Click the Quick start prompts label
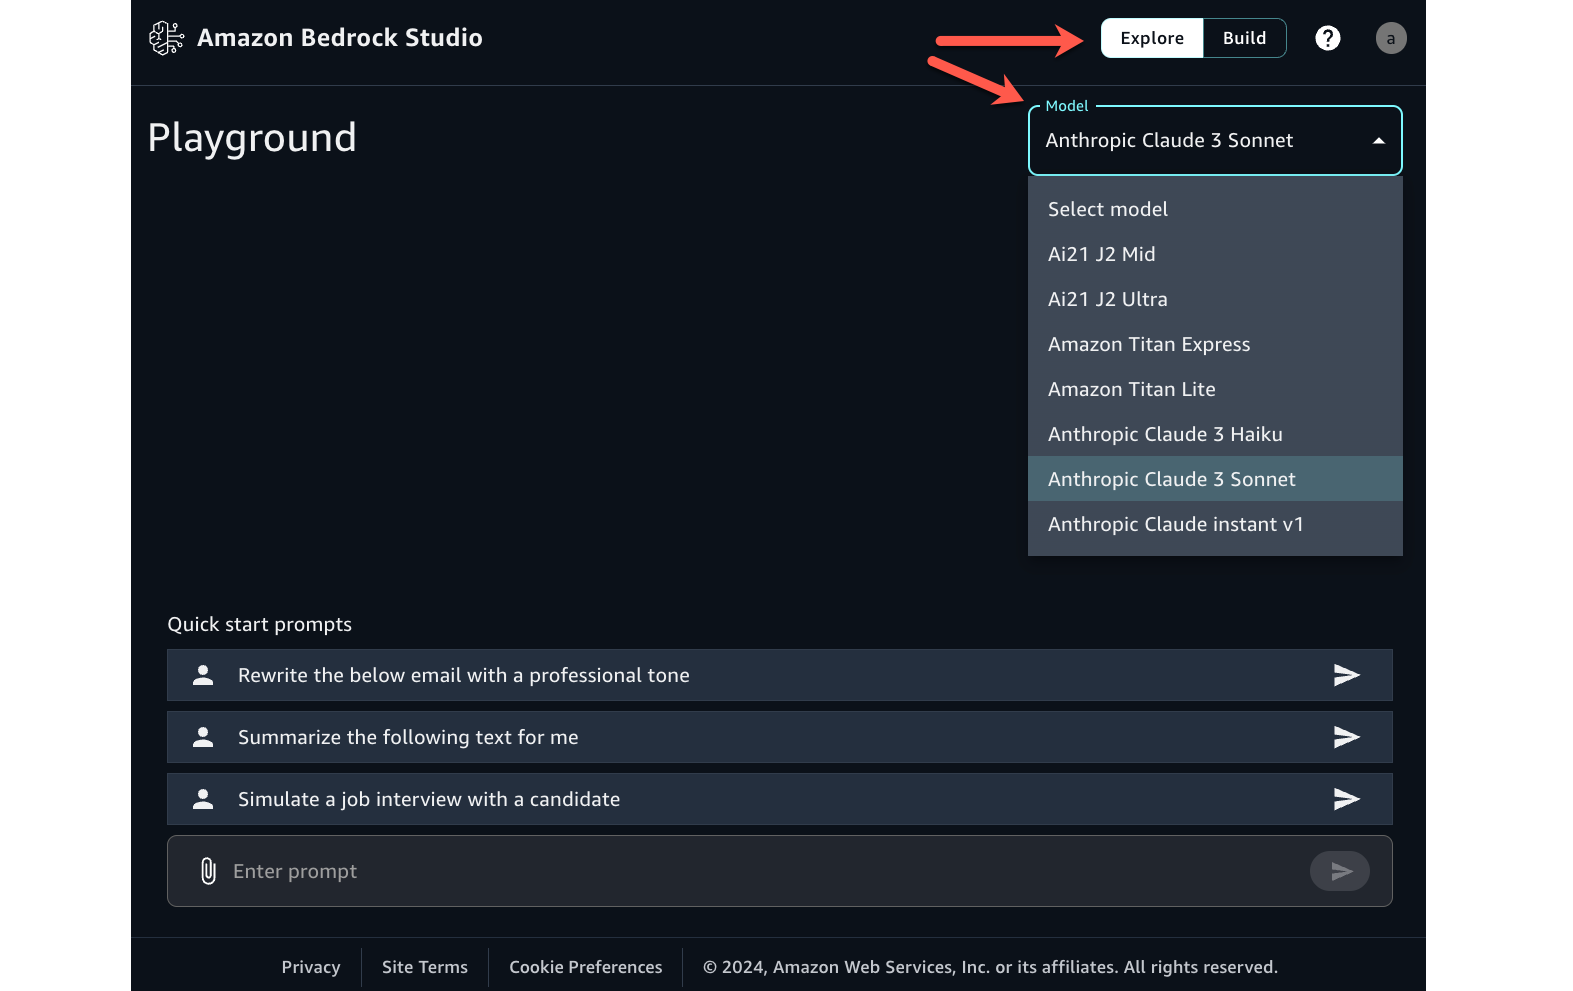 [260, 624]
